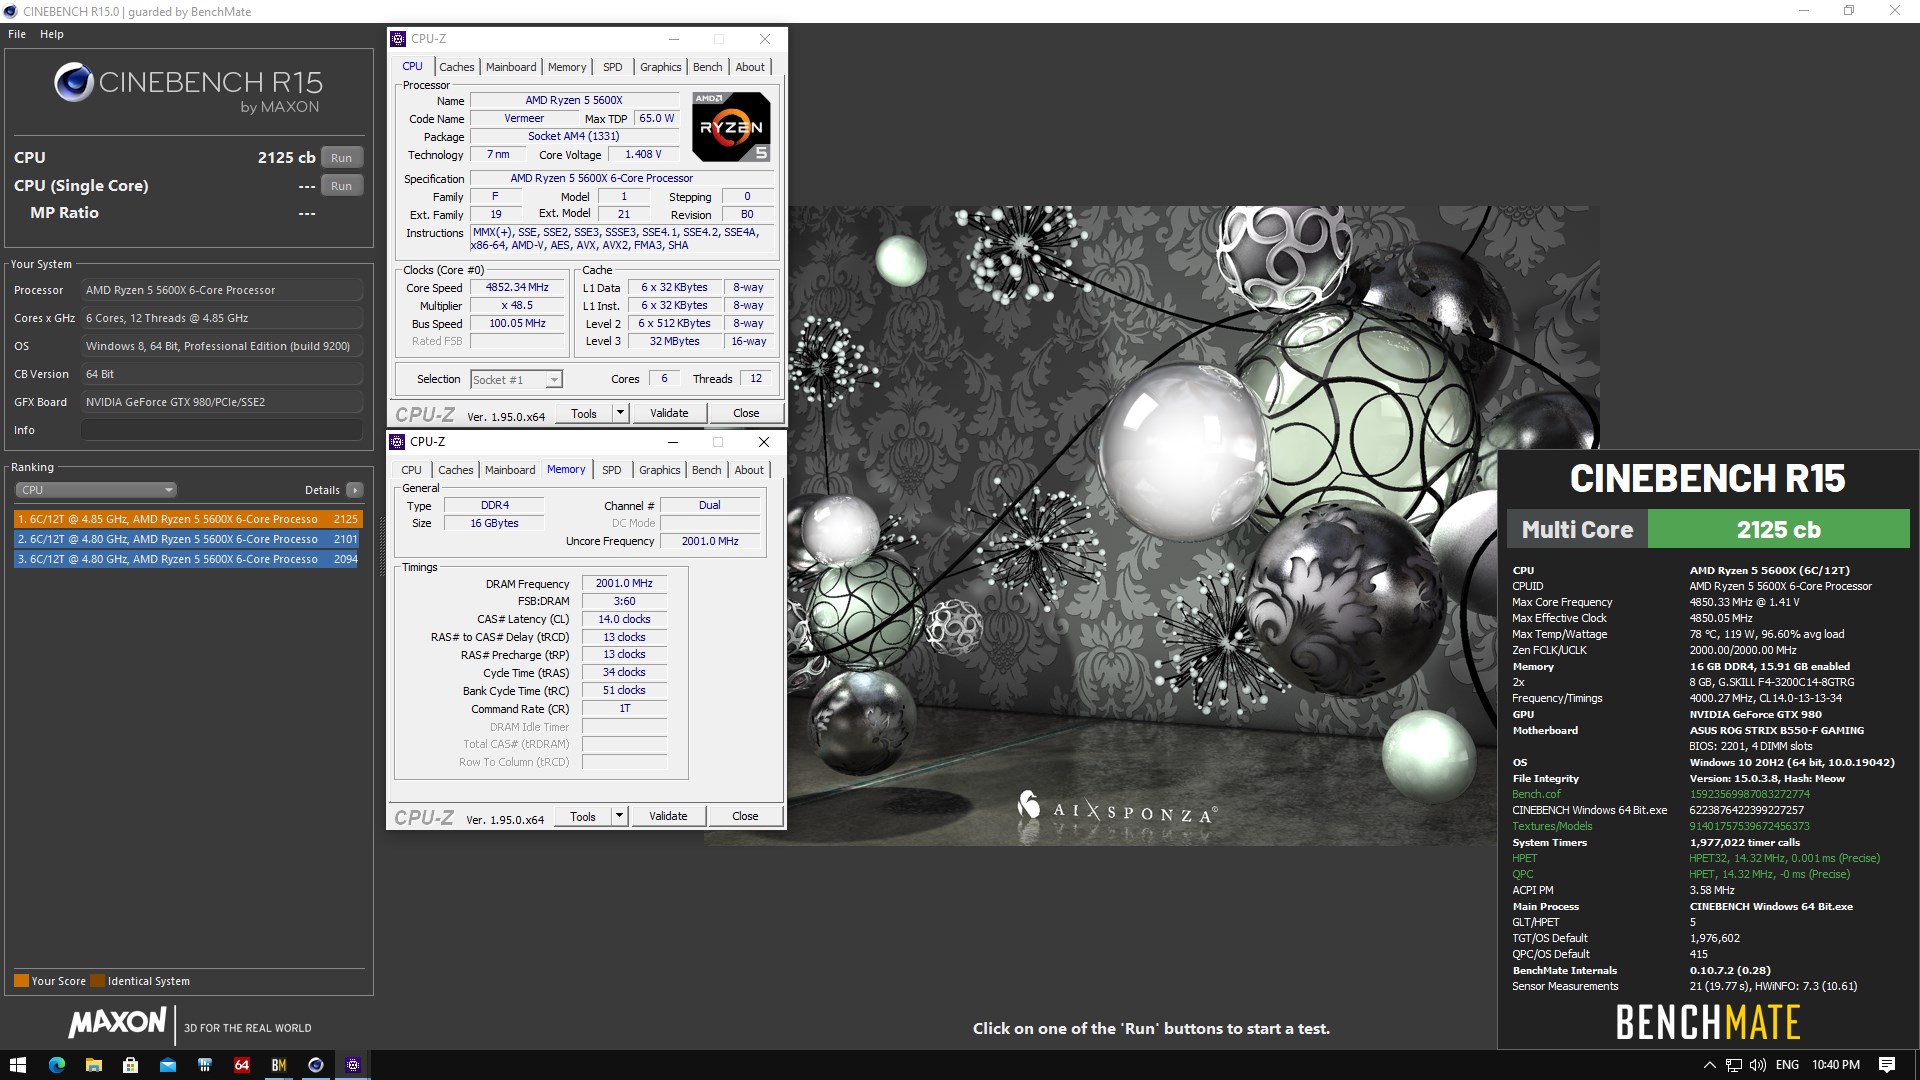Screen dimensions: 1920x1080
Task: Click top CPU-Z window title icon
Action: tap(398, 39)
